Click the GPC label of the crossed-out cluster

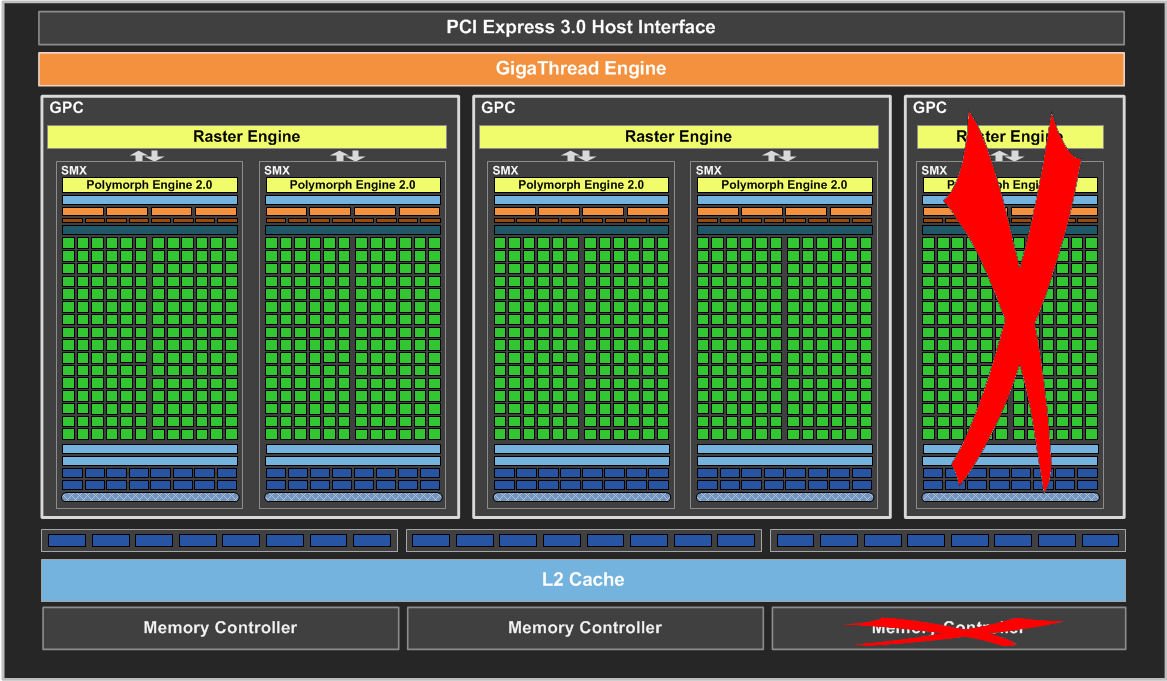click(x=930, y=107)
